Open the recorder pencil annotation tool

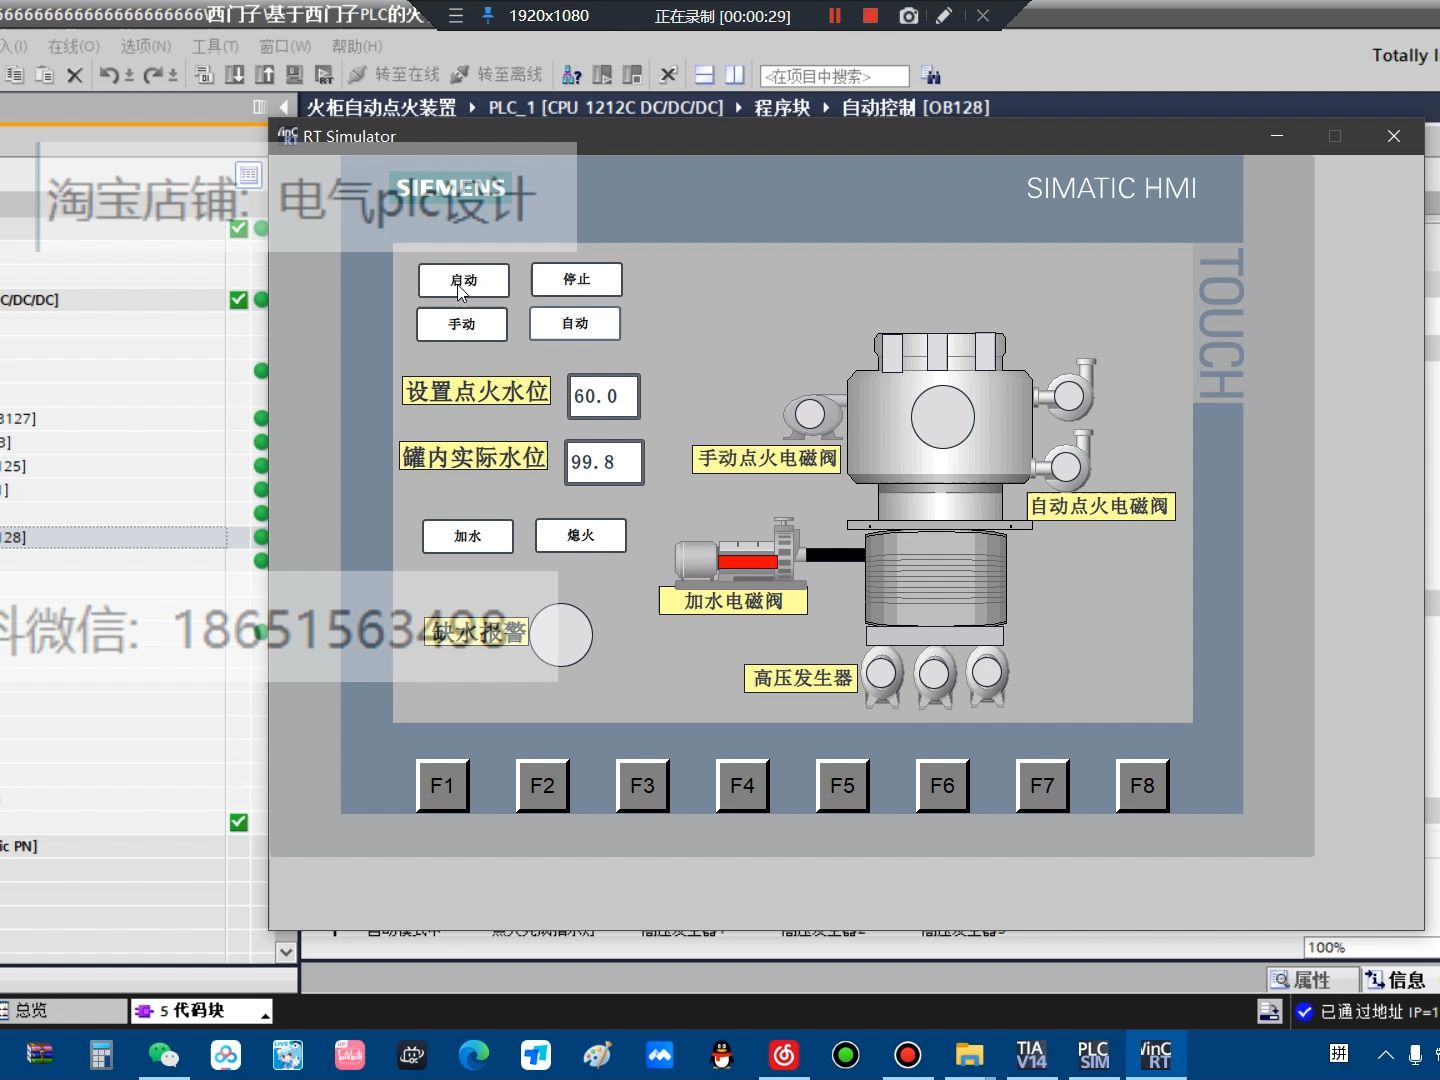coord(943,16)
